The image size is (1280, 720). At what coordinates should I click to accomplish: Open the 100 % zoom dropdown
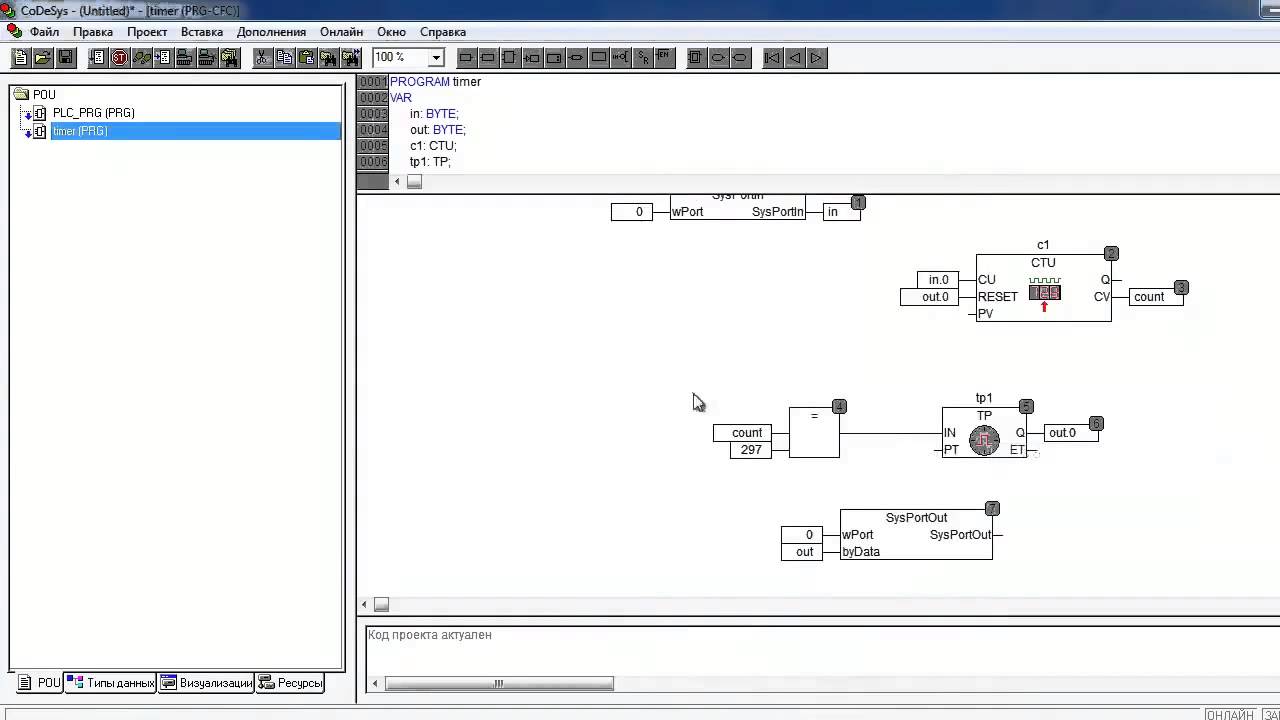pyautogui.click(x=435, y=58)
